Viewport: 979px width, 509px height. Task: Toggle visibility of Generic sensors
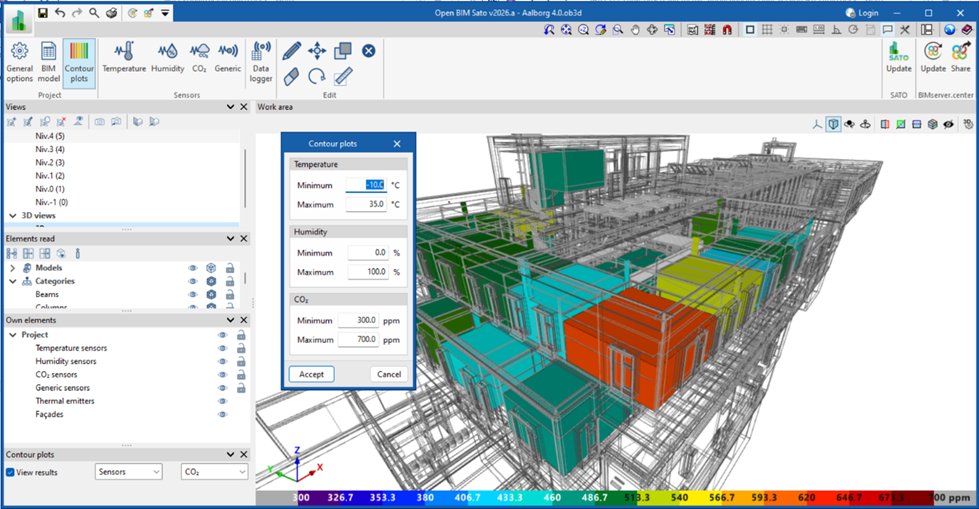222,388
